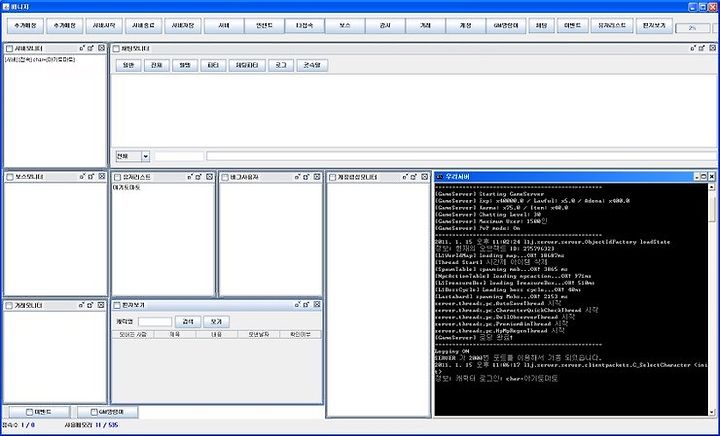Click the 서버시작 toolbar button
720x436 pixels.
click(x=104, y=26)
